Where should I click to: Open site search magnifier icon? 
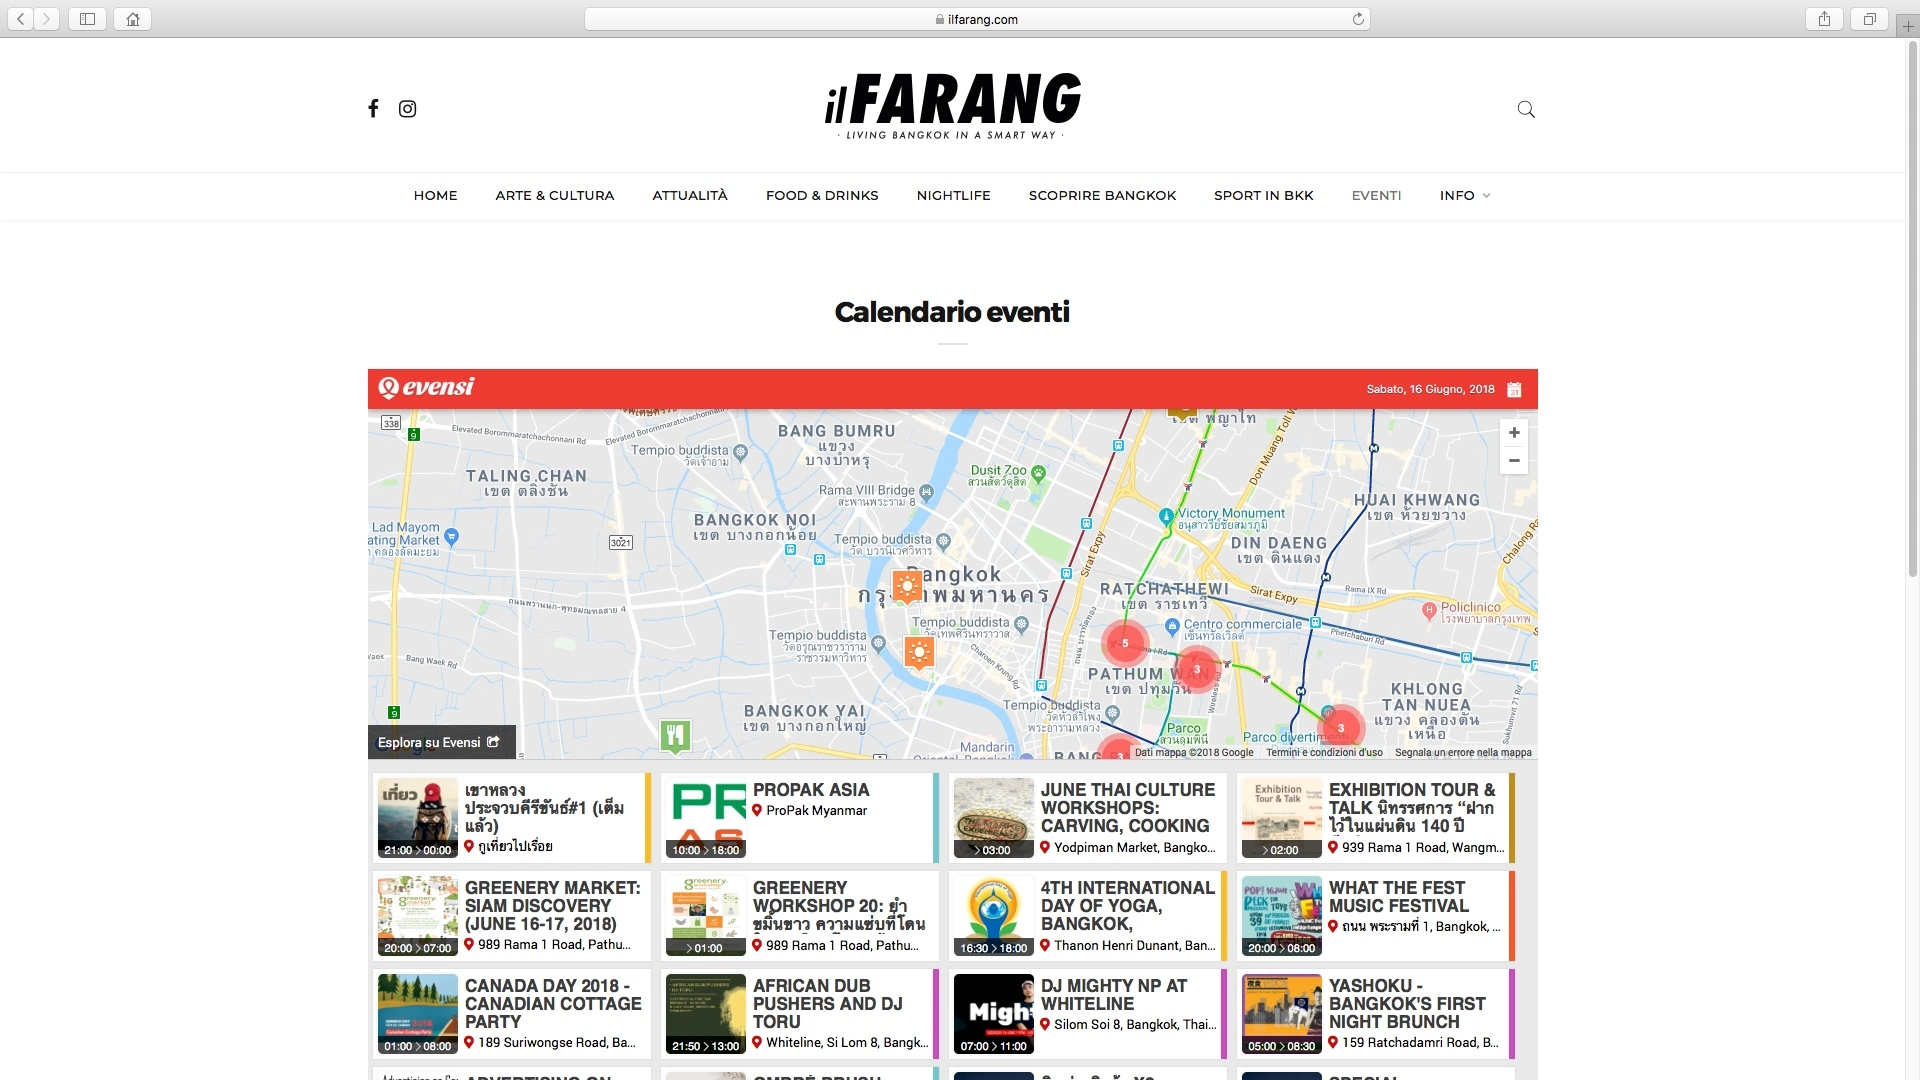coord(1526,109)
